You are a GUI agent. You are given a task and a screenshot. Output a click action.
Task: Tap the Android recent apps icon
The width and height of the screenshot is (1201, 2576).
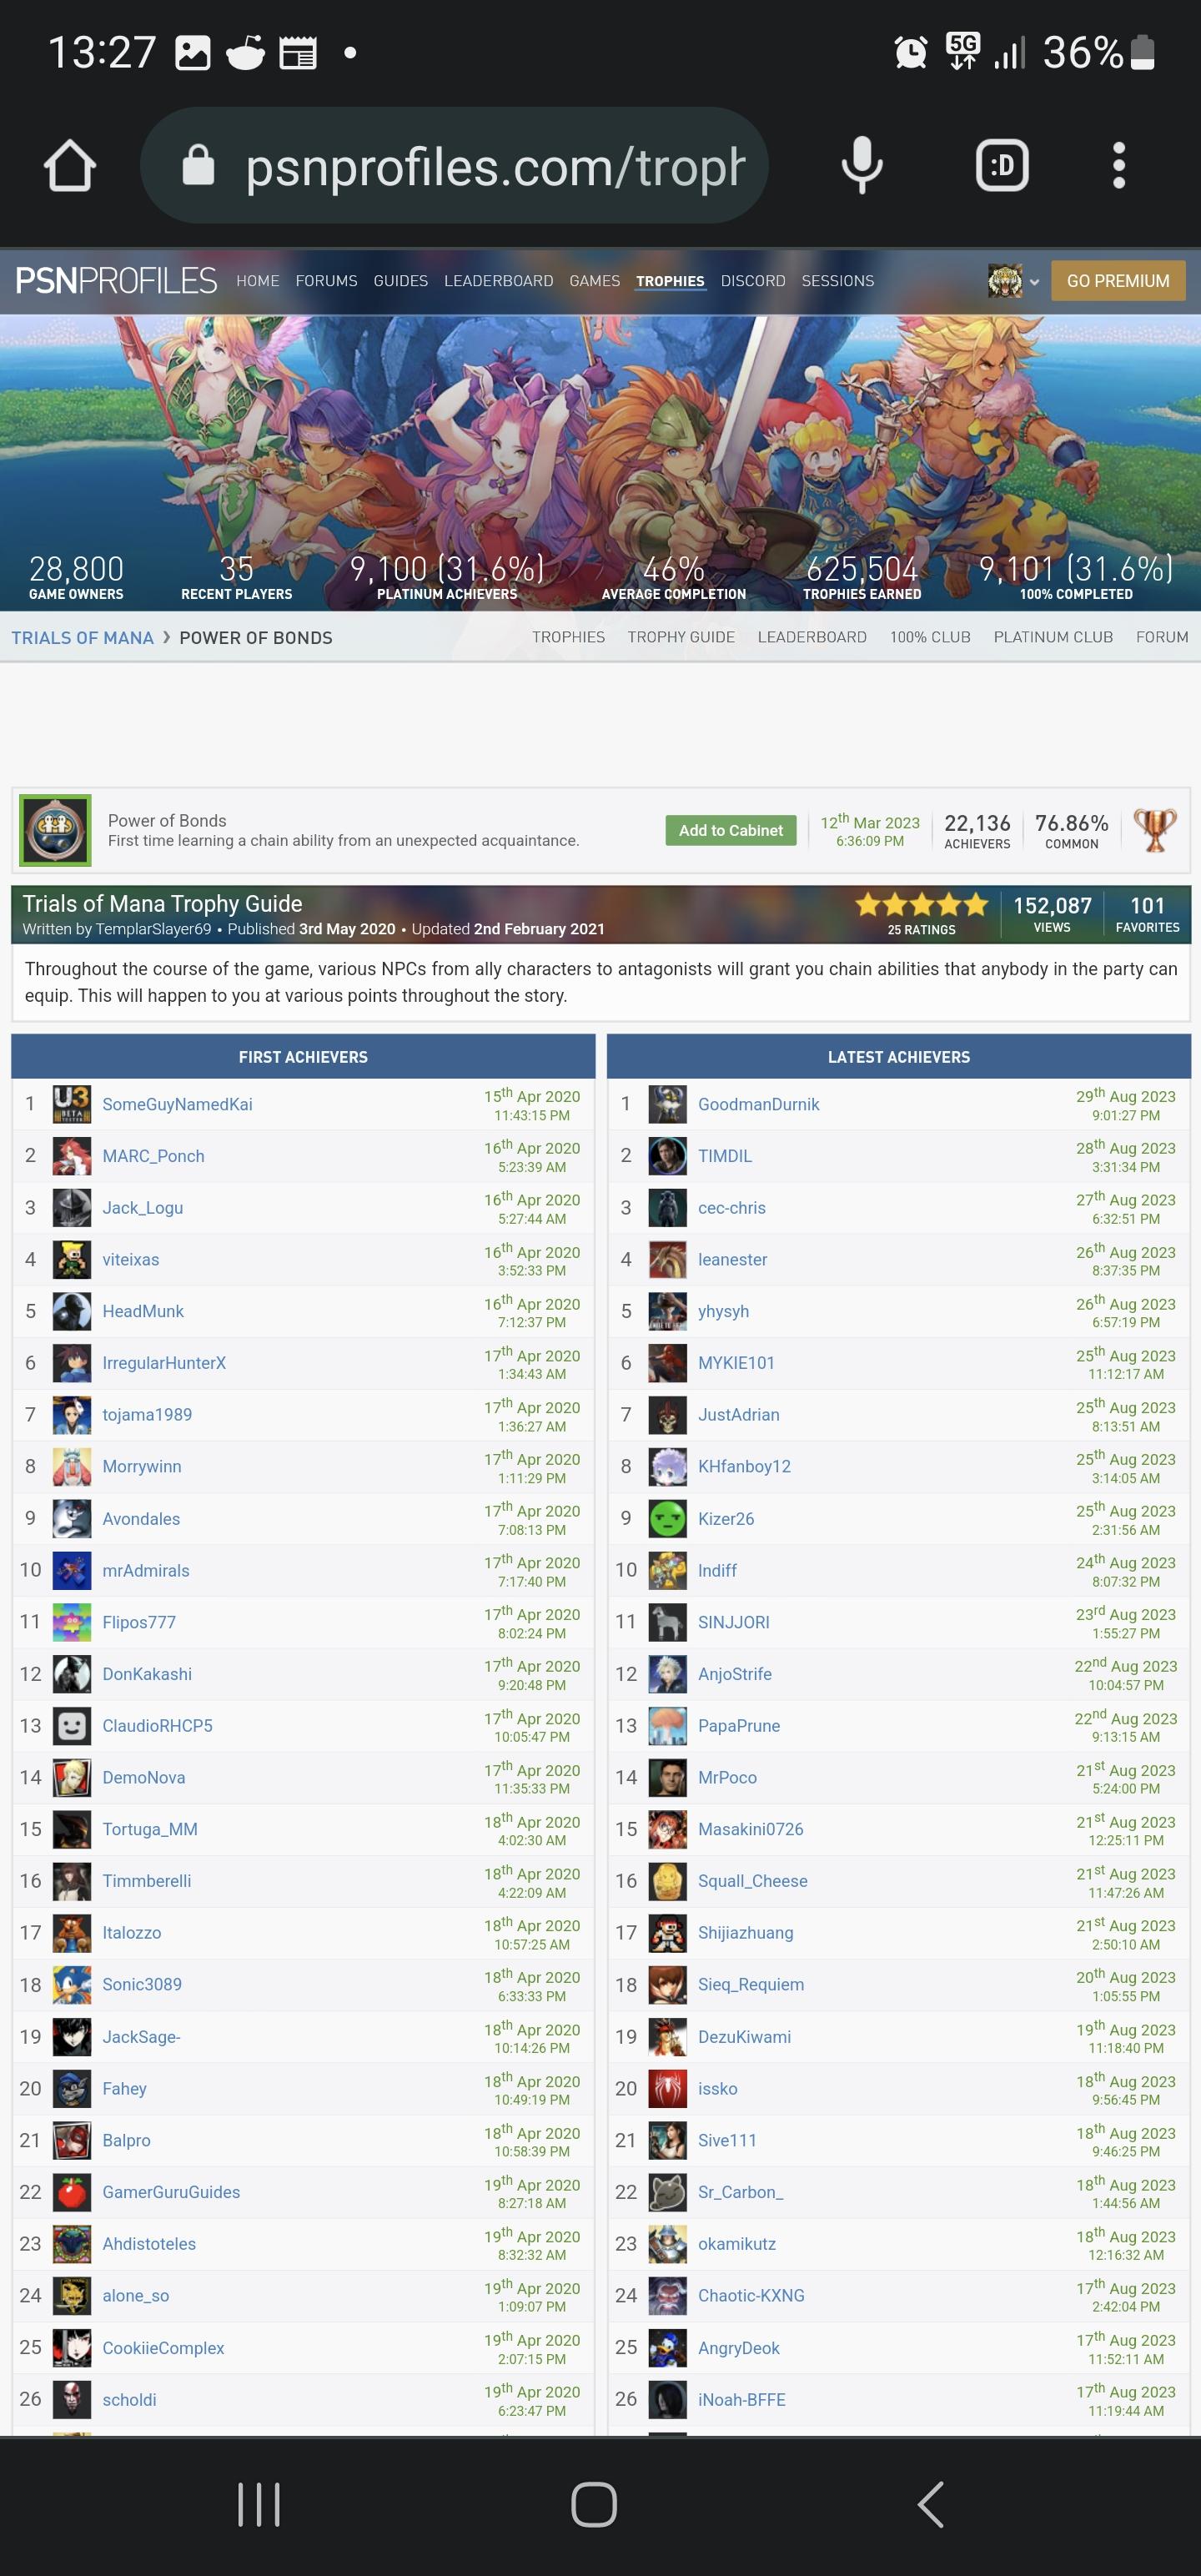(x=259, y=2504)
